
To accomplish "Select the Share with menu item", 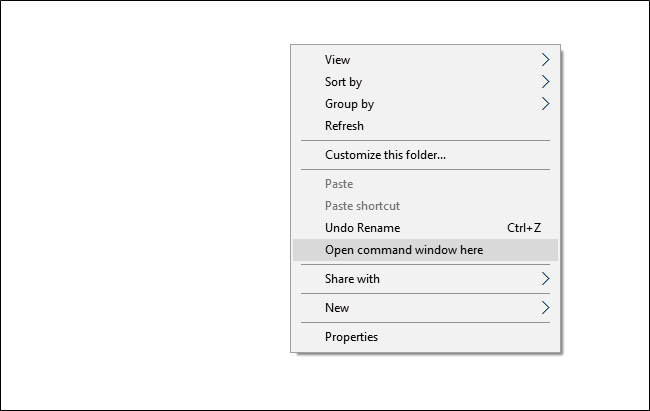I will pyautogui.click(x=425, y=279).
